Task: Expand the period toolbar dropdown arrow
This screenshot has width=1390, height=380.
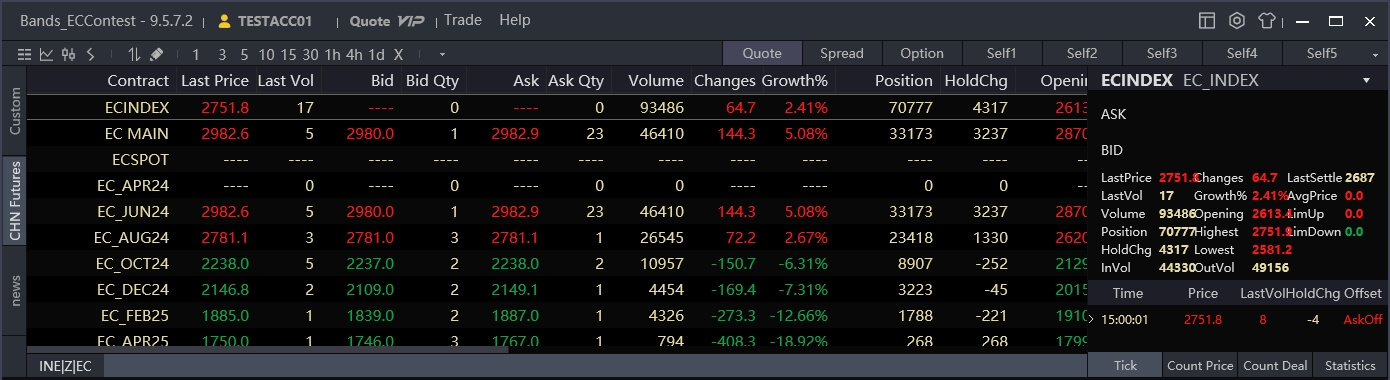Action: 442,54
